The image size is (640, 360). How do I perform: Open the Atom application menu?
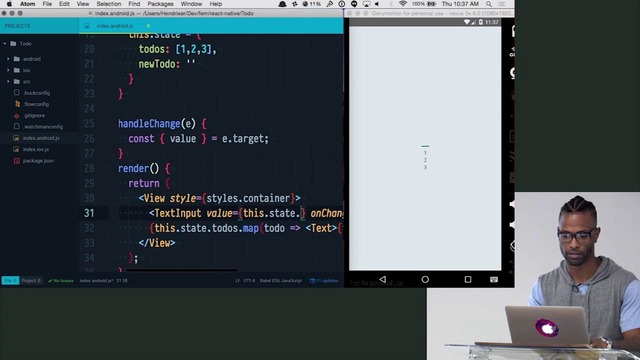pyautogui.click(x=28, y=4)
